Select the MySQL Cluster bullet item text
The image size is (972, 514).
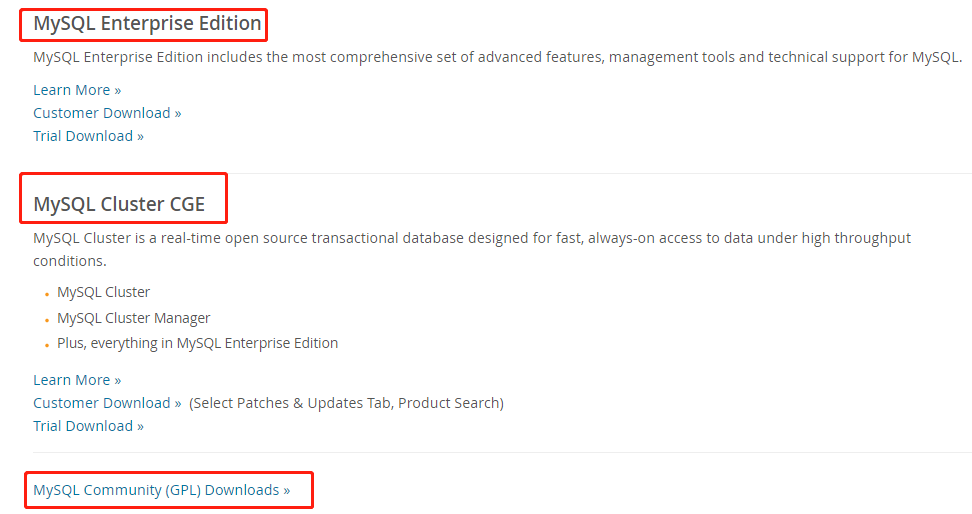tap(103, 293)
